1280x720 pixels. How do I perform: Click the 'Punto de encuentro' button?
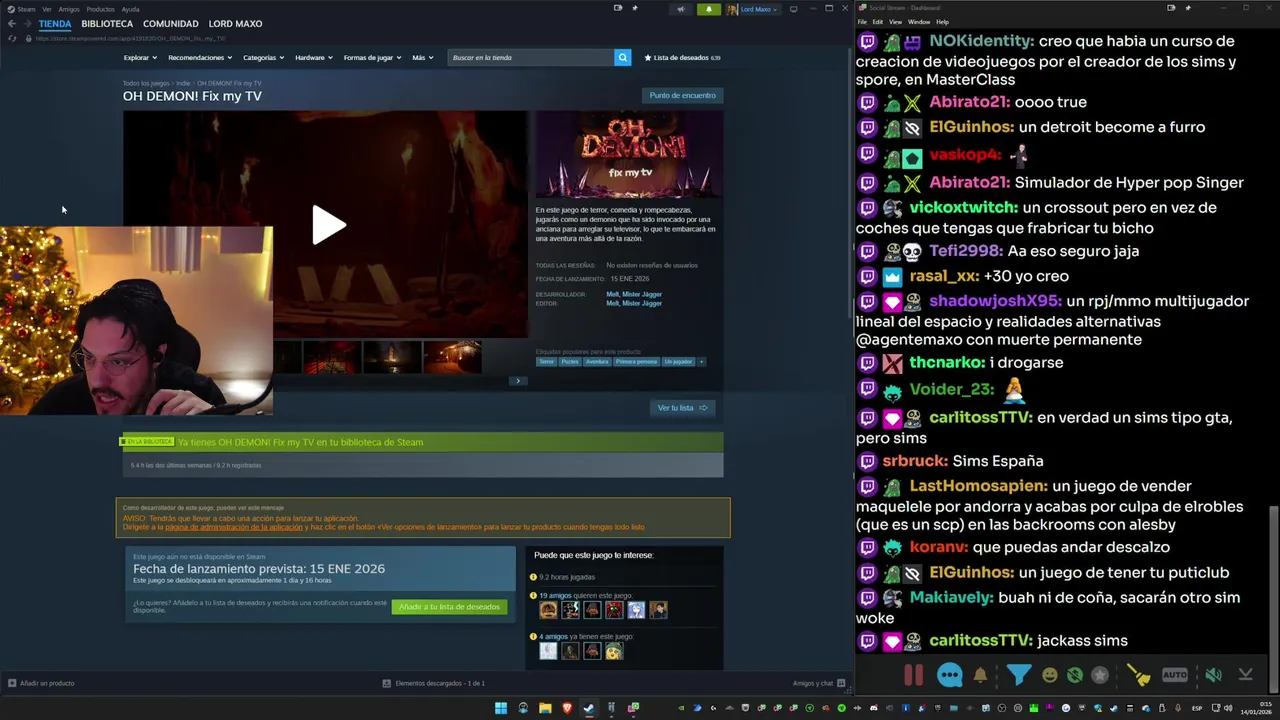point(682,95)
